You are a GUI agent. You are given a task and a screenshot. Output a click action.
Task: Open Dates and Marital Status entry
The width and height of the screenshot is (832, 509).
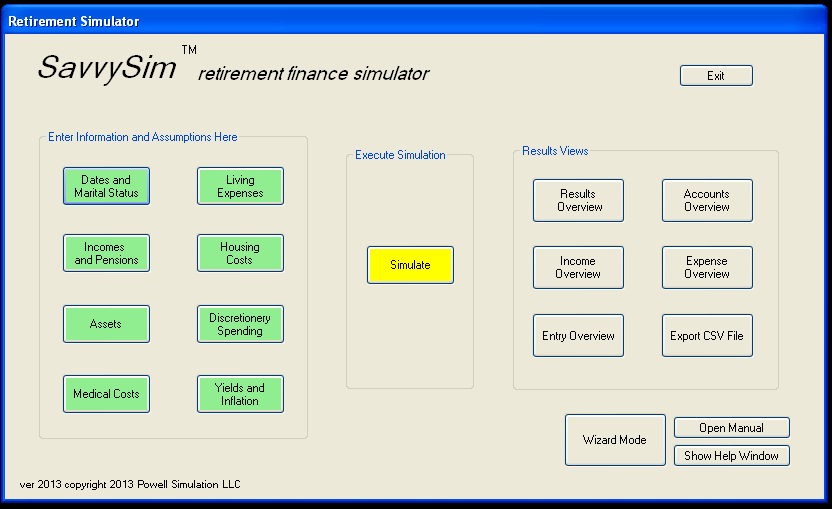pos(106,186)
